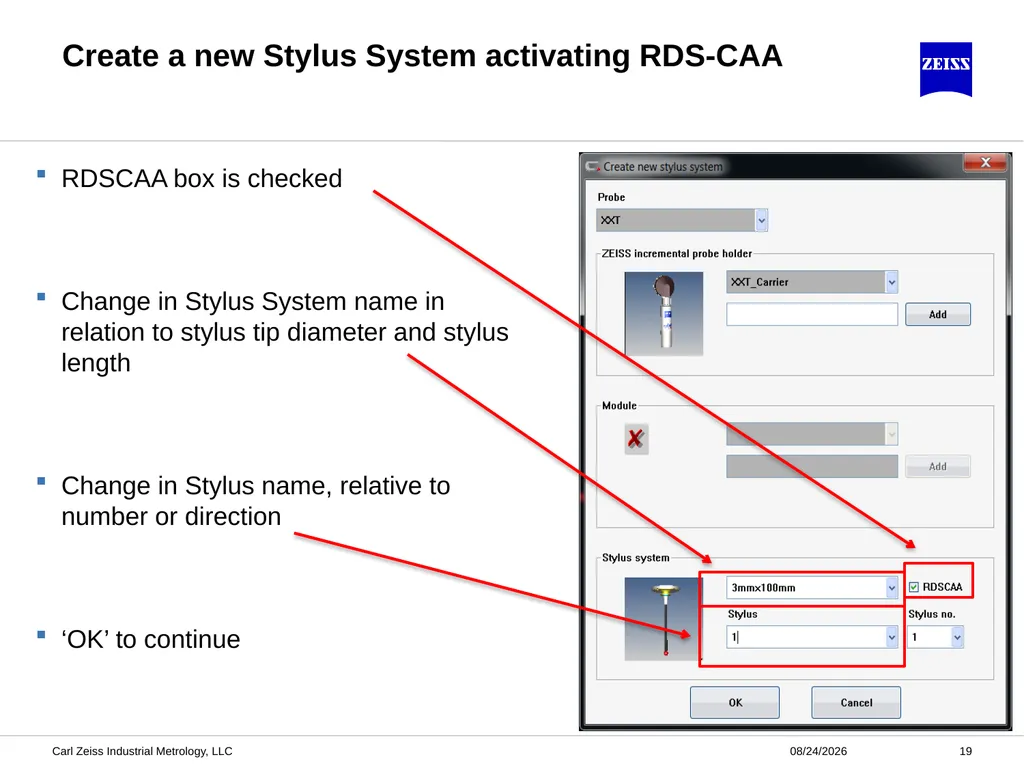Image resolution: width=1024 pixels, height=768 pixels.
Task: Click the date 08/24/2026 in footer
Action: click(818, 751)
